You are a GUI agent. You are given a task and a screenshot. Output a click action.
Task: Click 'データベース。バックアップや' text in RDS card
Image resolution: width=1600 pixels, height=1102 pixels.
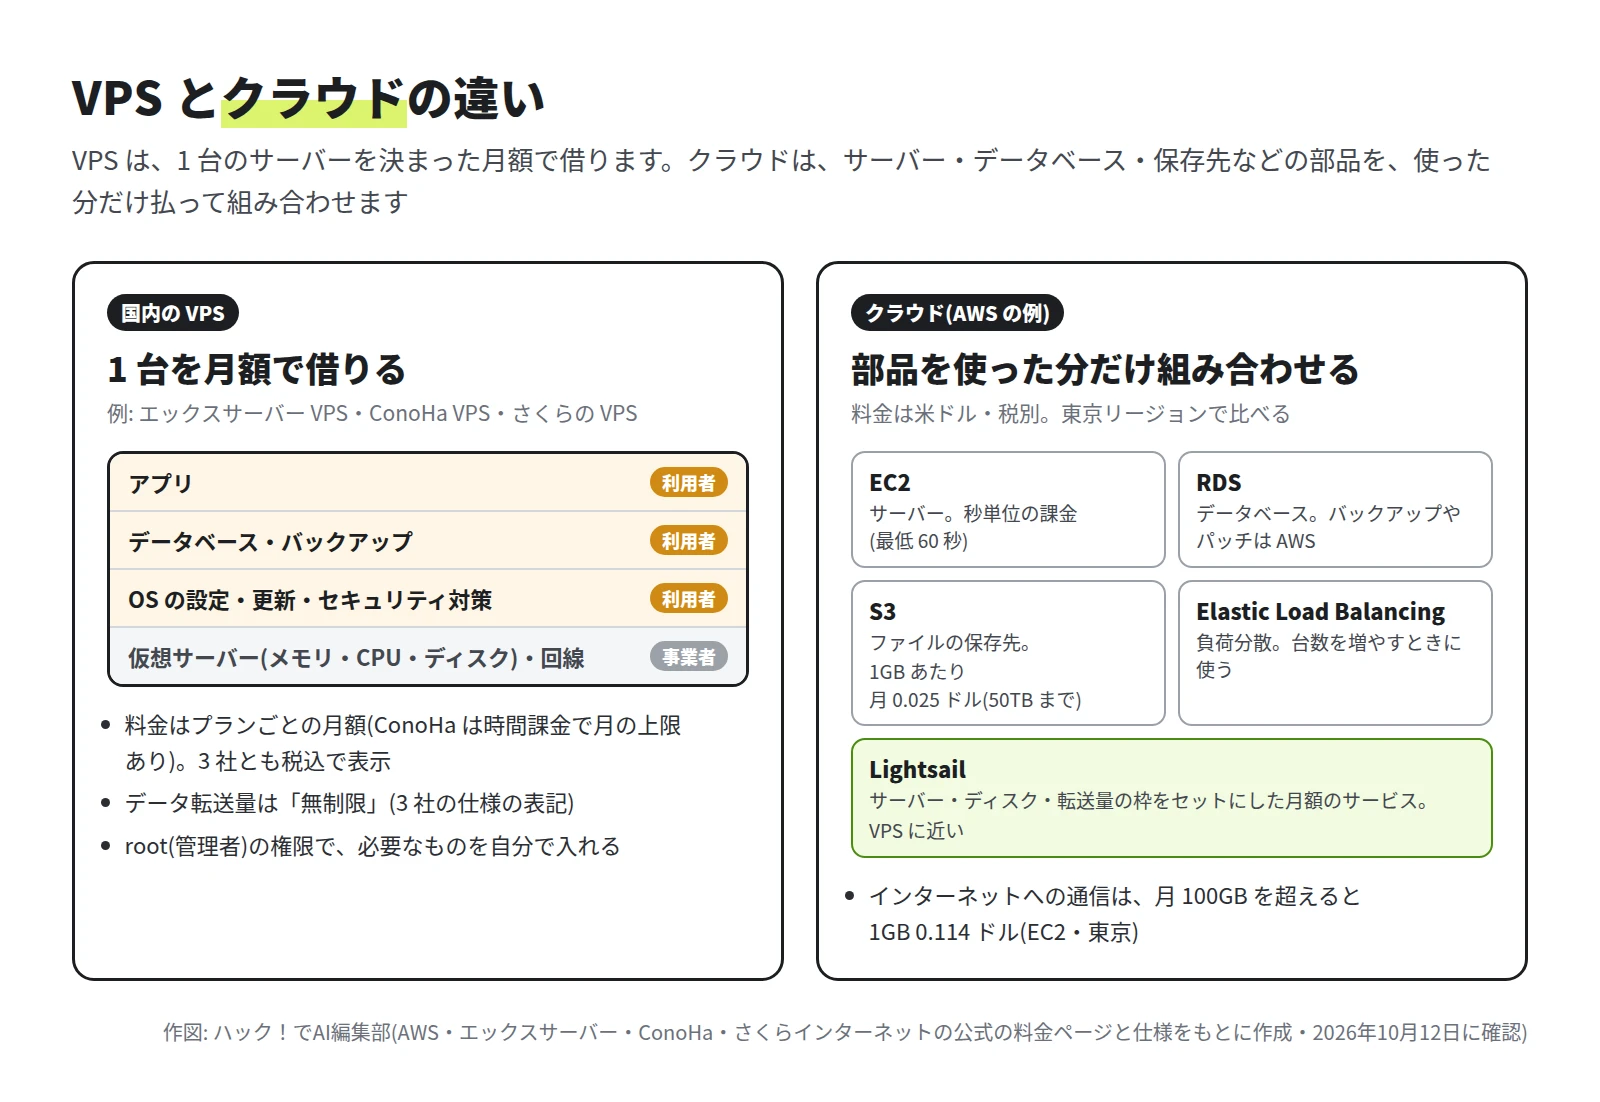(x=1328, y=513)
